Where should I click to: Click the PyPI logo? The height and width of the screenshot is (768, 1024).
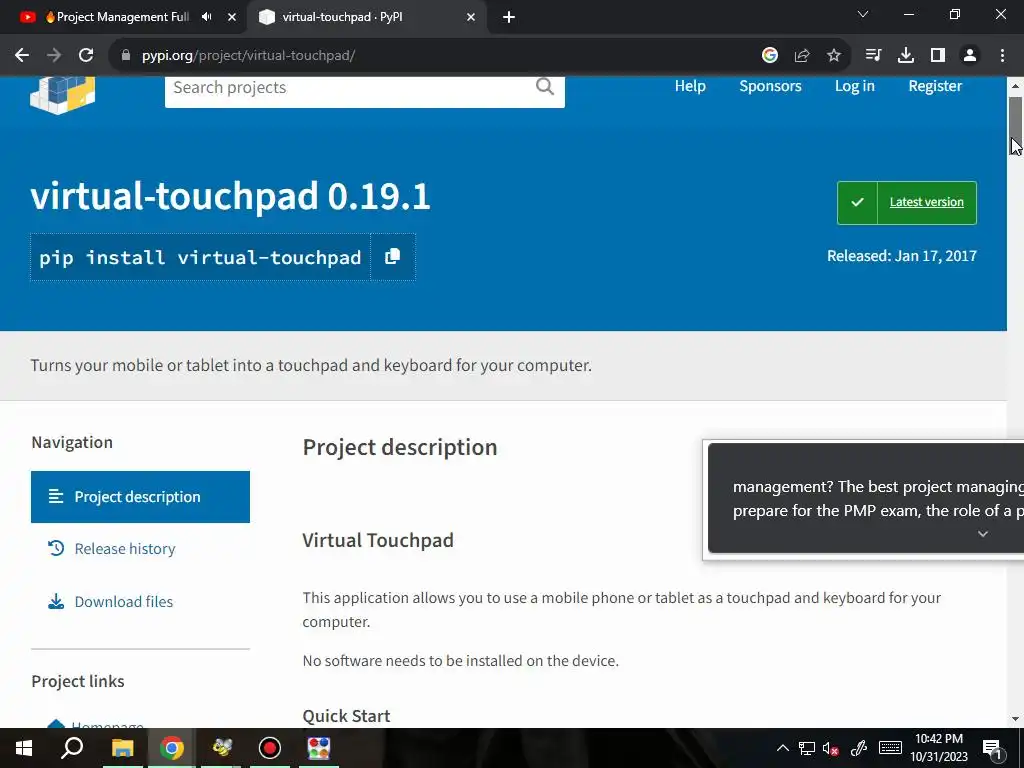click(63, 95)
